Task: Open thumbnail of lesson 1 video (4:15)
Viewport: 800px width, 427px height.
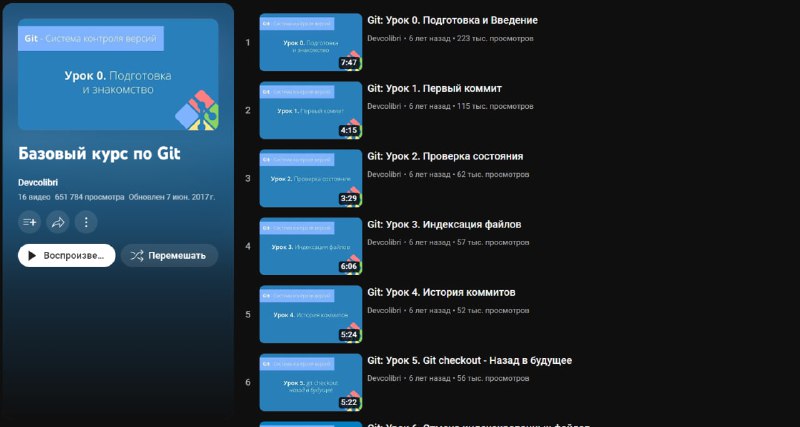Action: pyautogui.click(x=311, y=110)
